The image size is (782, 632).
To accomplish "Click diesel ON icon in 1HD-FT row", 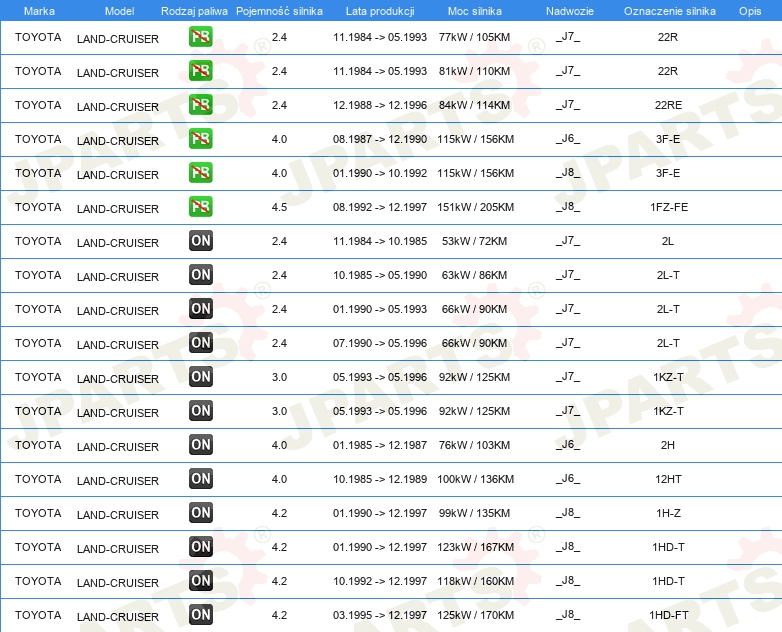I will pos(200,614).
